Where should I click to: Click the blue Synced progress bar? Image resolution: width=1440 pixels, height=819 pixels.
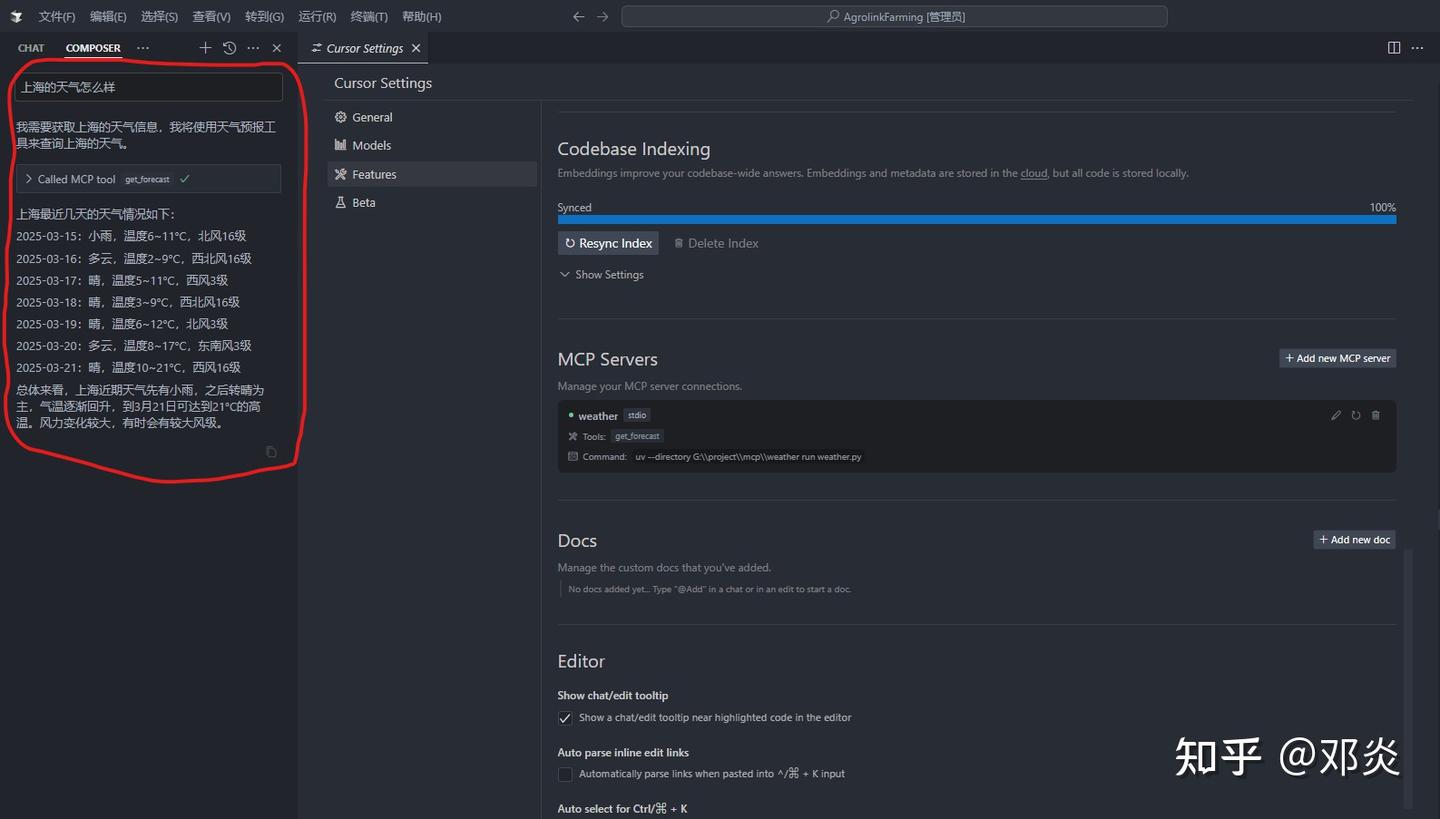[x=976, y=220]
